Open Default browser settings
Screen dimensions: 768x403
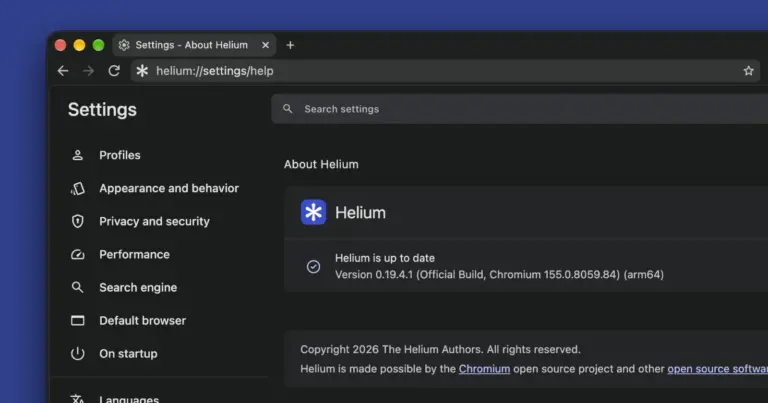[x=143, y=321]
